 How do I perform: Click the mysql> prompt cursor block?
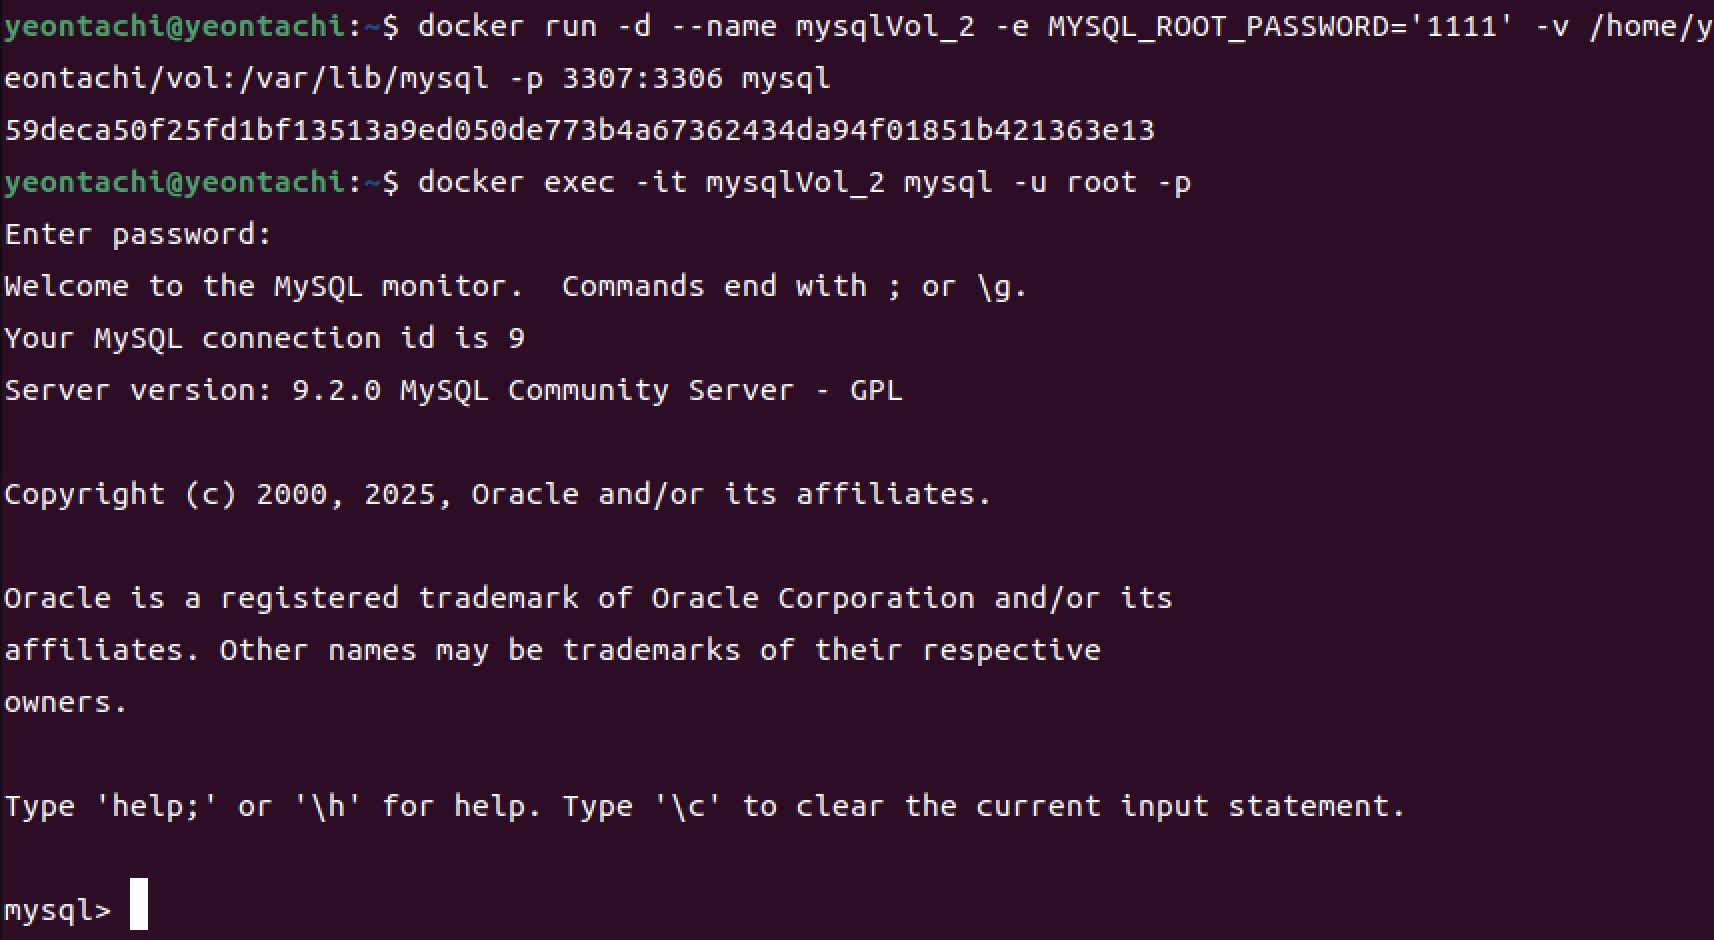pyautogui.click(x=139, y=904)
